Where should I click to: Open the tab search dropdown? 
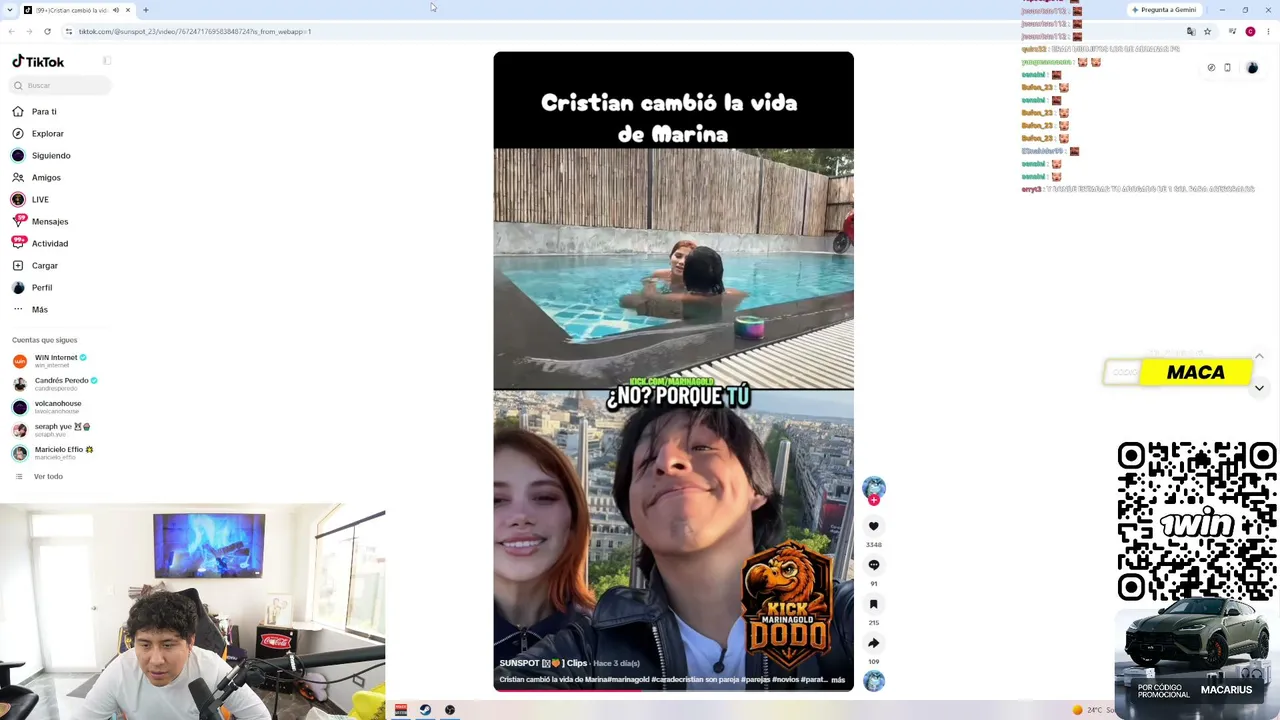pyautogui.click(x=11, y=10)
